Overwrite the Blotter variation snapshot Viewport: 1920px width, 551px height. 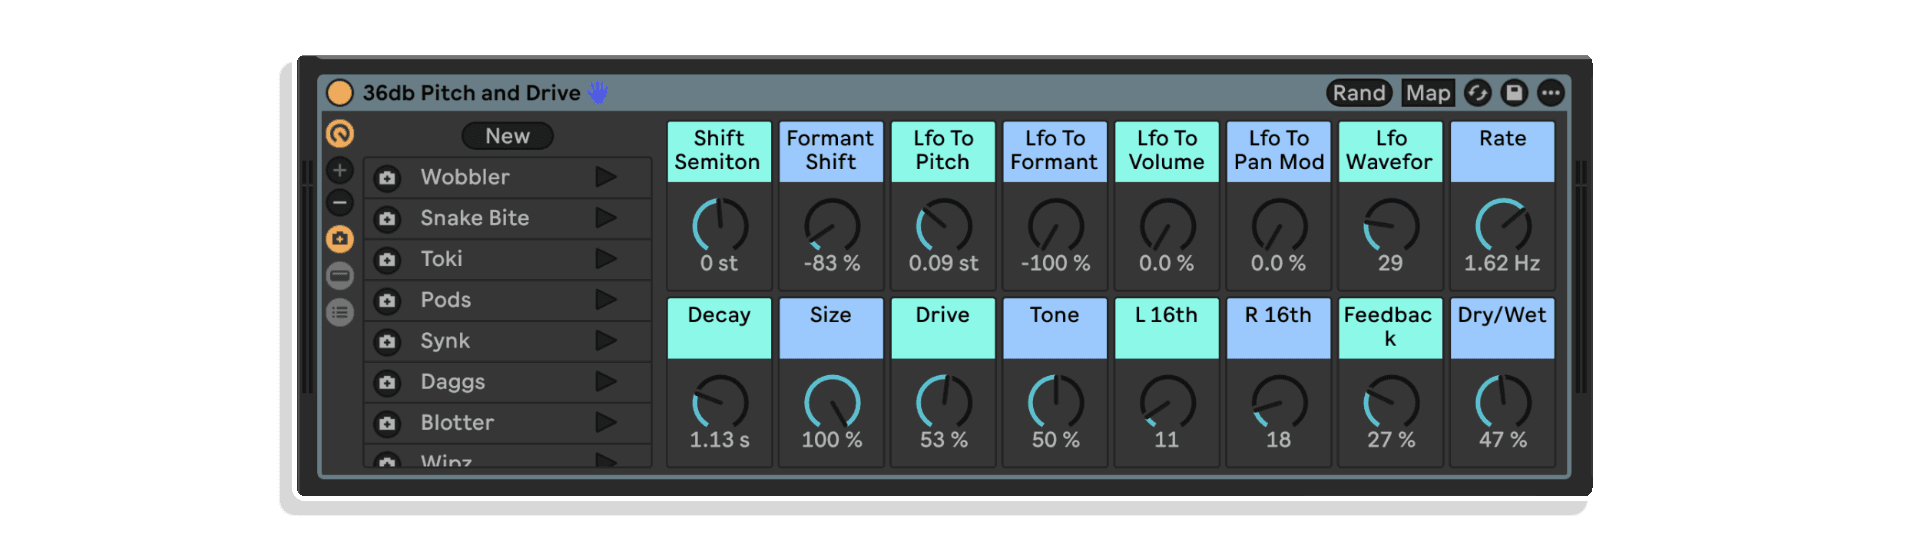[x=387, y=424]
